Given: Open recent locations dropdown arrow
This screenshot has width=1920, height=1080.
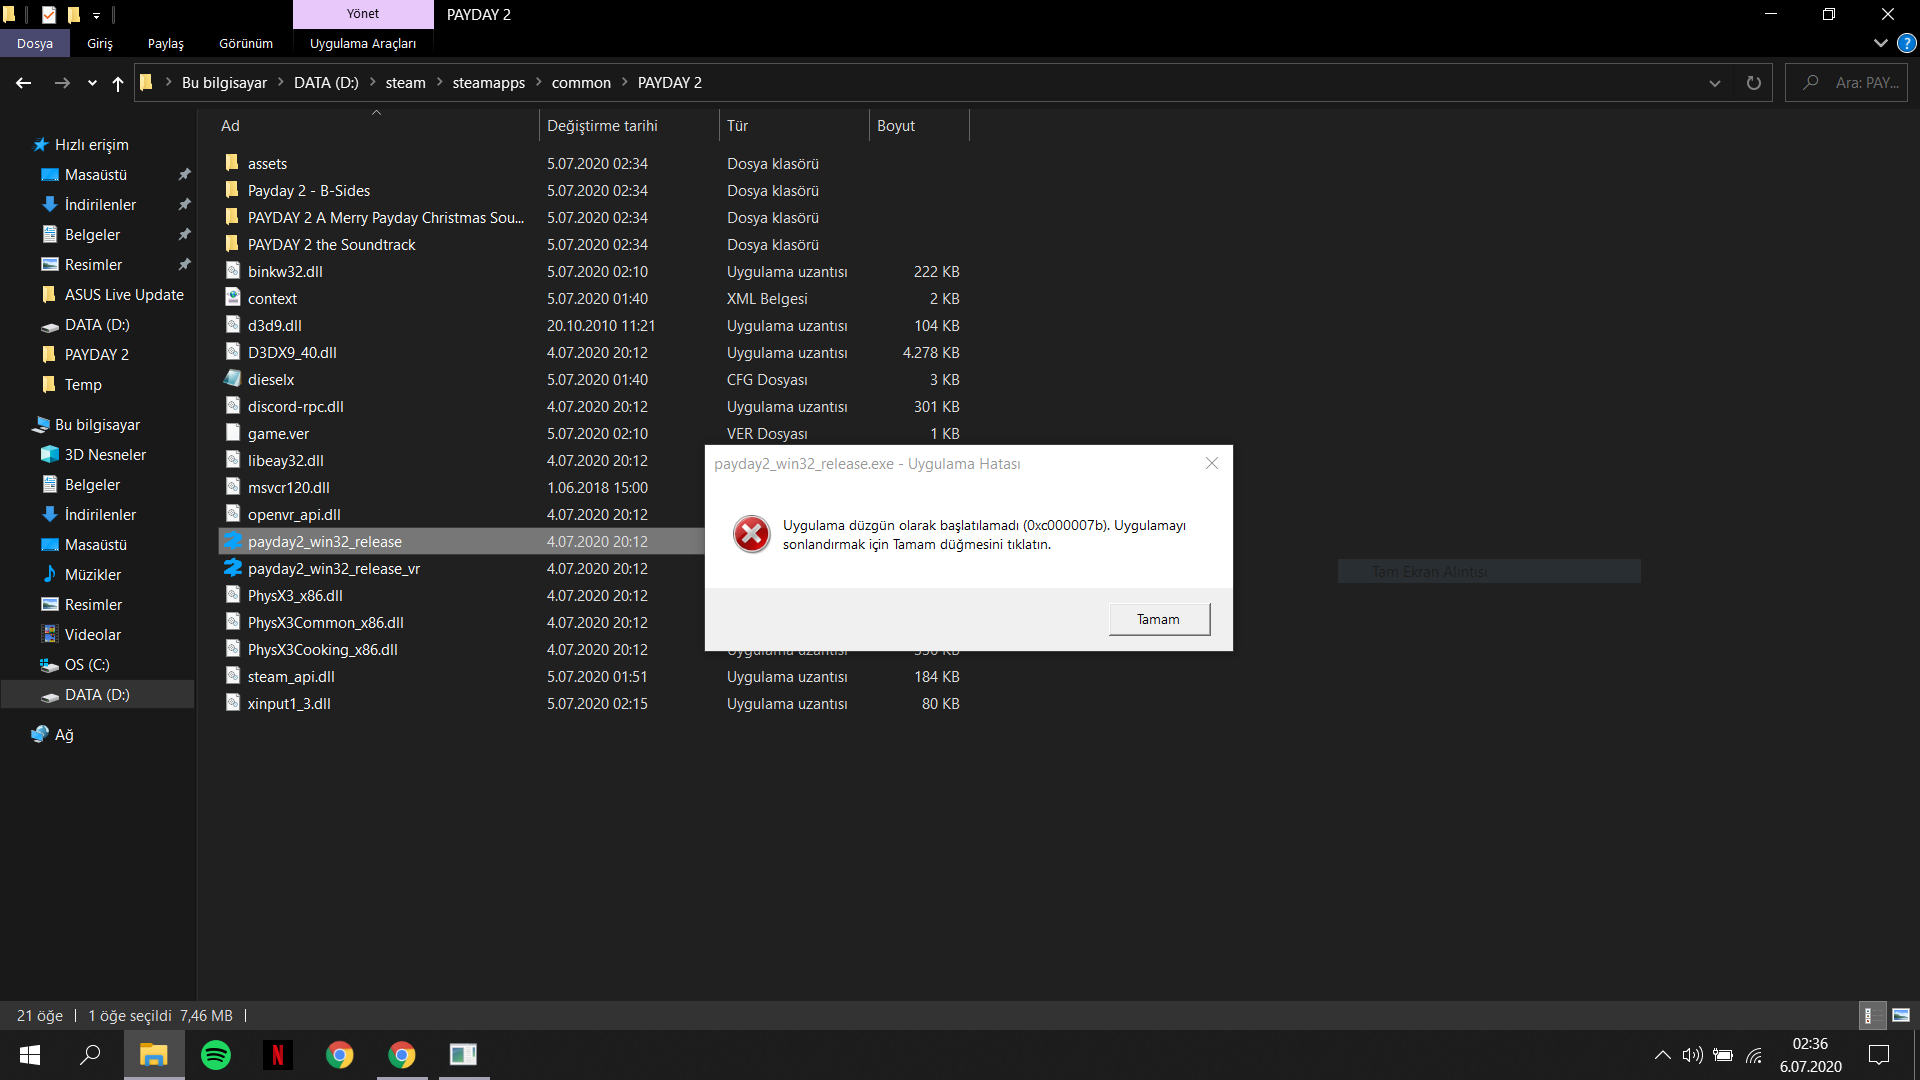Looking at the screenshot, I should (92, 83).
